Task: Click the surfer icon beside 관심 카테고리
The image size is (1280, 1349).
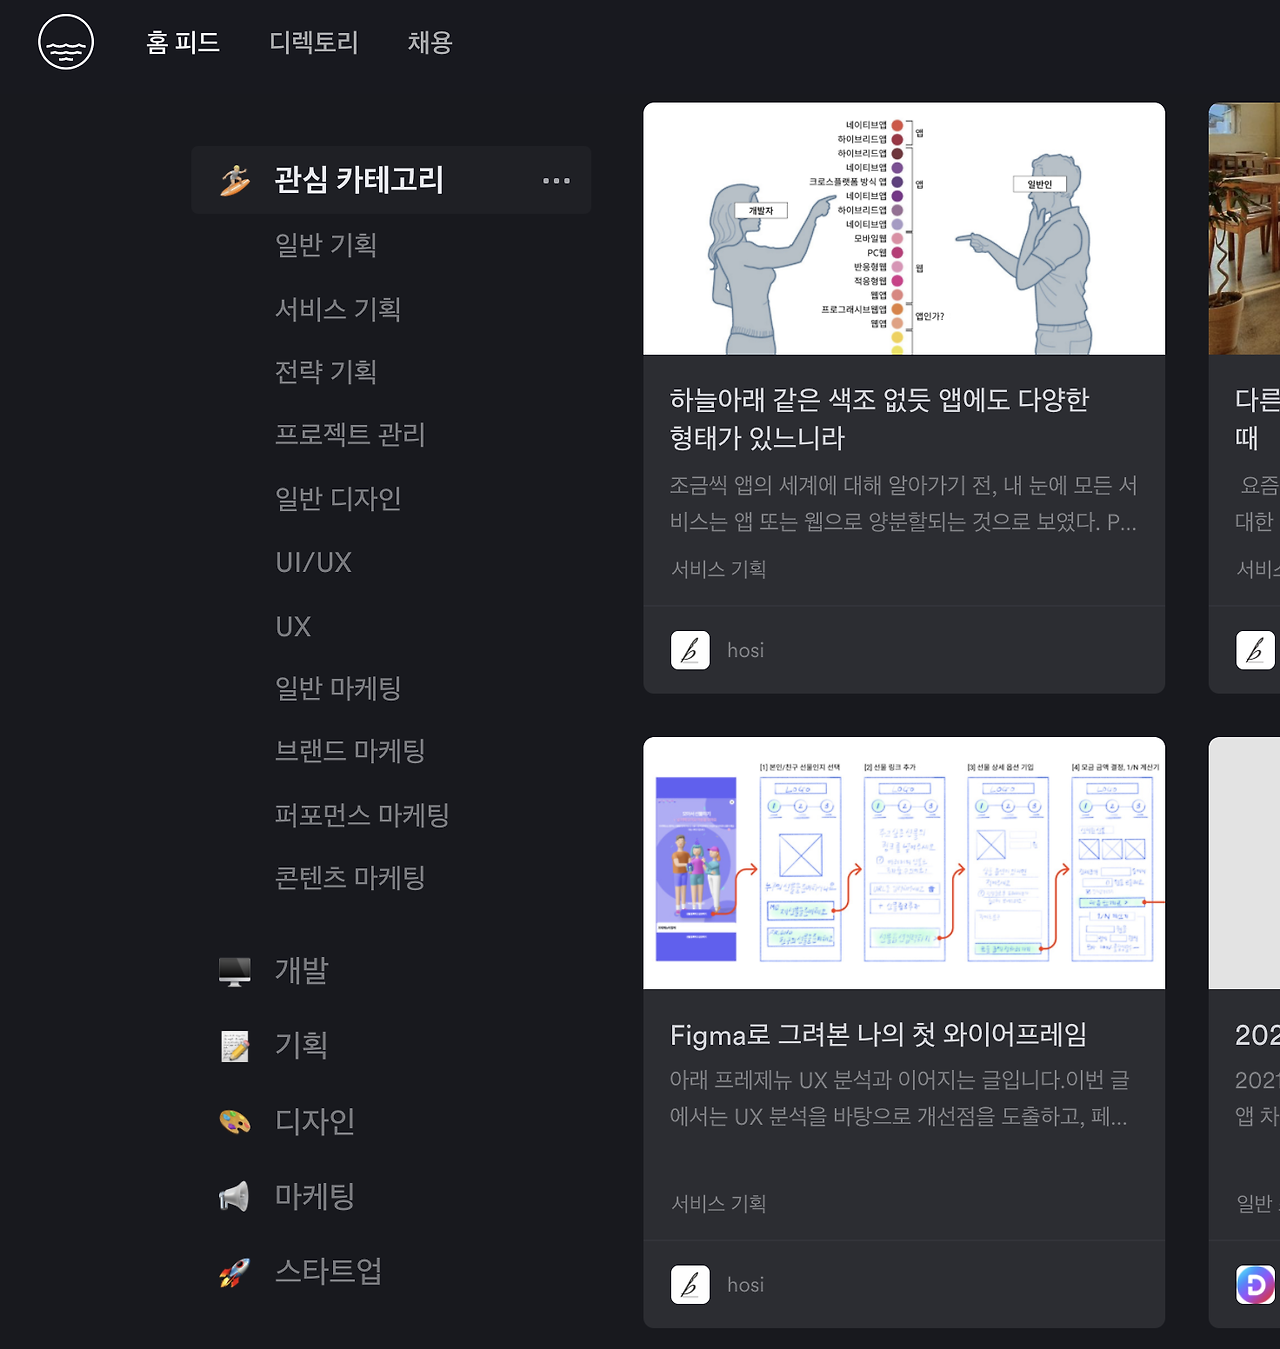Action: click(235, 180)
